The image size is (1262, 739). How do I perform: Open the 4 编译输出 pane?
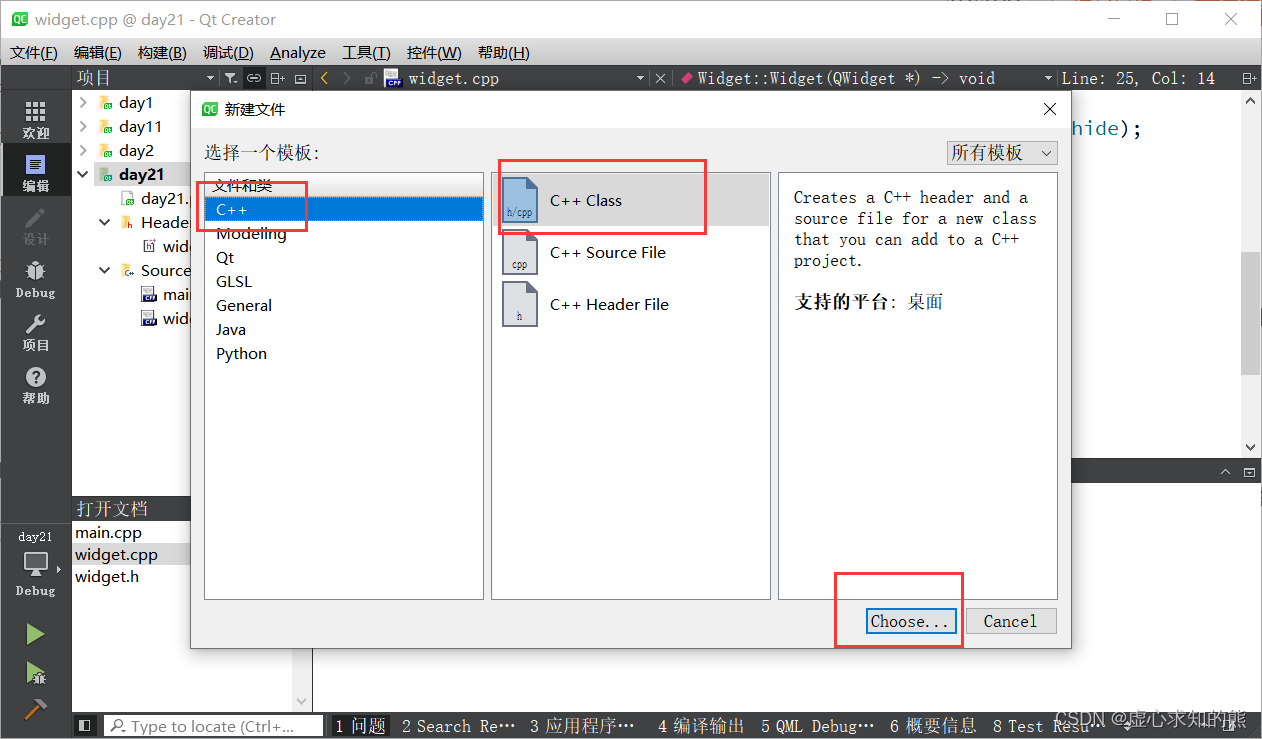(701, 726)
